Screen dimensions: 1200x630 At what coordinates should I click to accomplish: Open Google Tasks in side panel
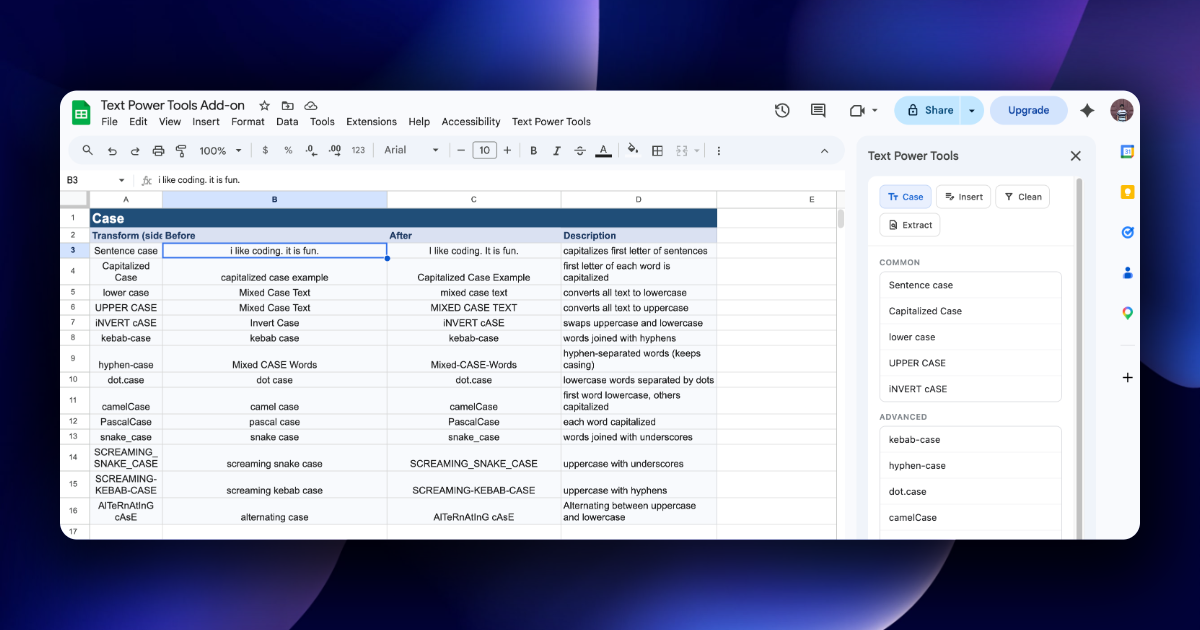(x=1127, y=232)
